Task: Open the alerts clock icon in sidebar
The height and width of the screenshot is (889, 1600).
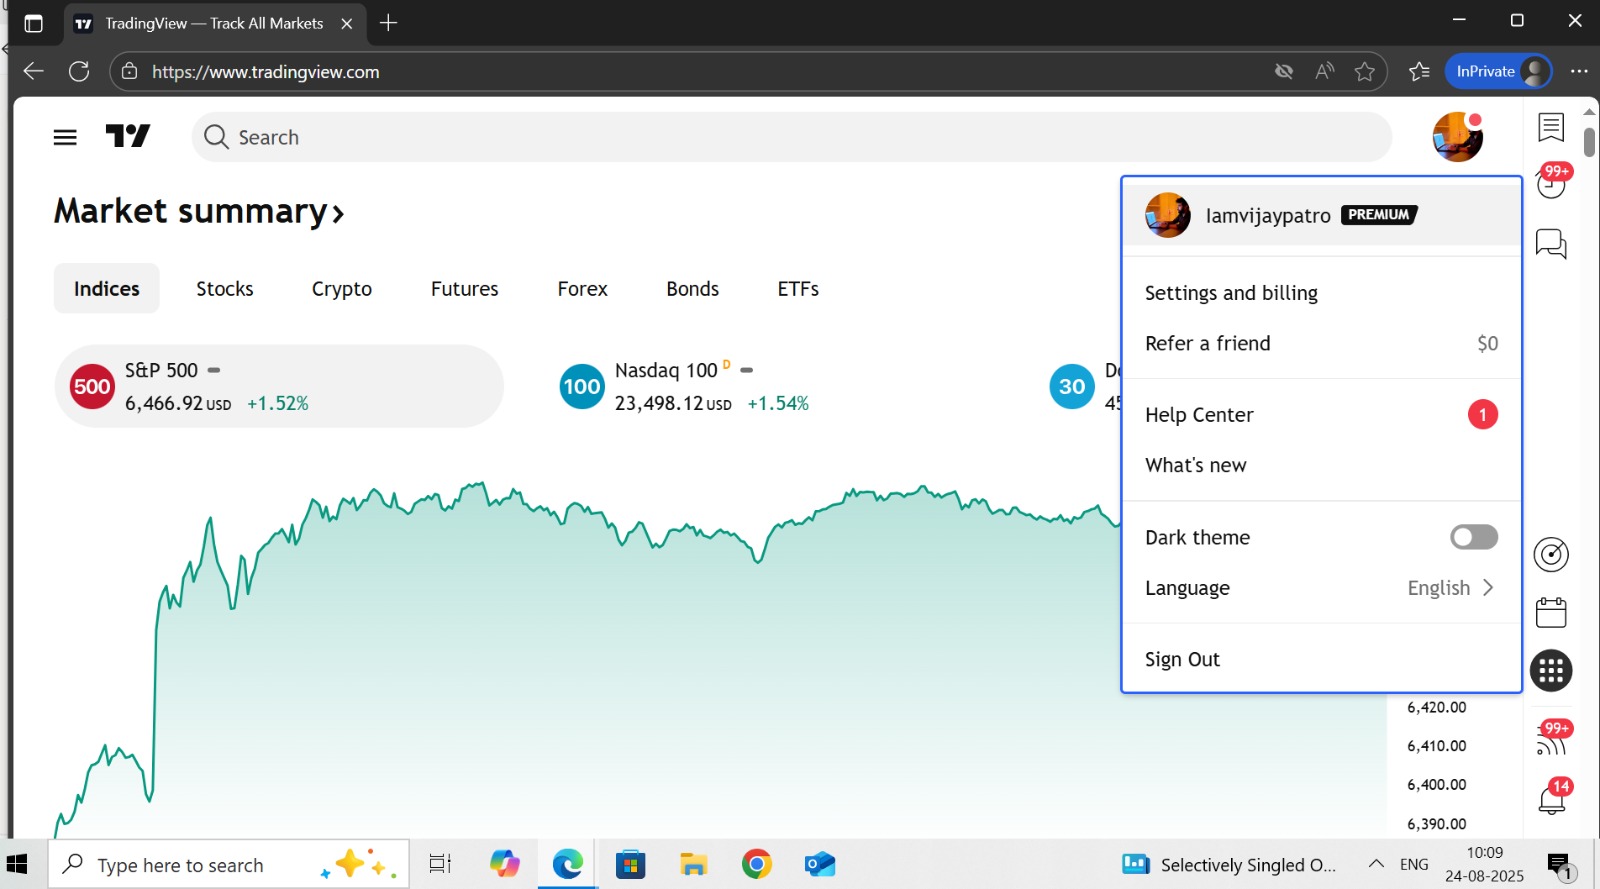Action: [1551, 184]
